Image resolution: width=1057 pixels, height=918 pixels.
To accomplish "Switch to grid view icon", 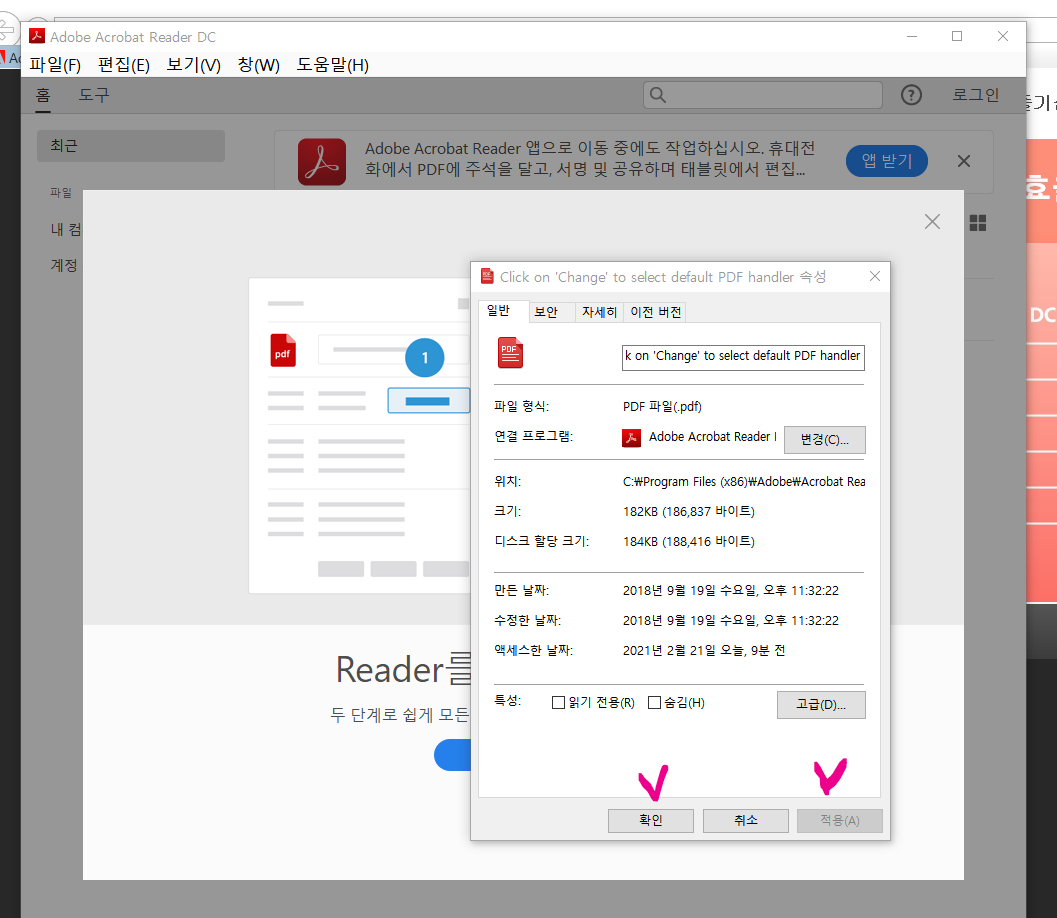I will 978,223.
